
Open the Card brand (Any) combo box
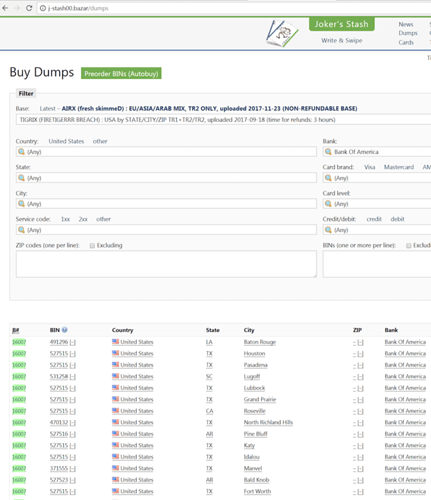tap(377, 178)
